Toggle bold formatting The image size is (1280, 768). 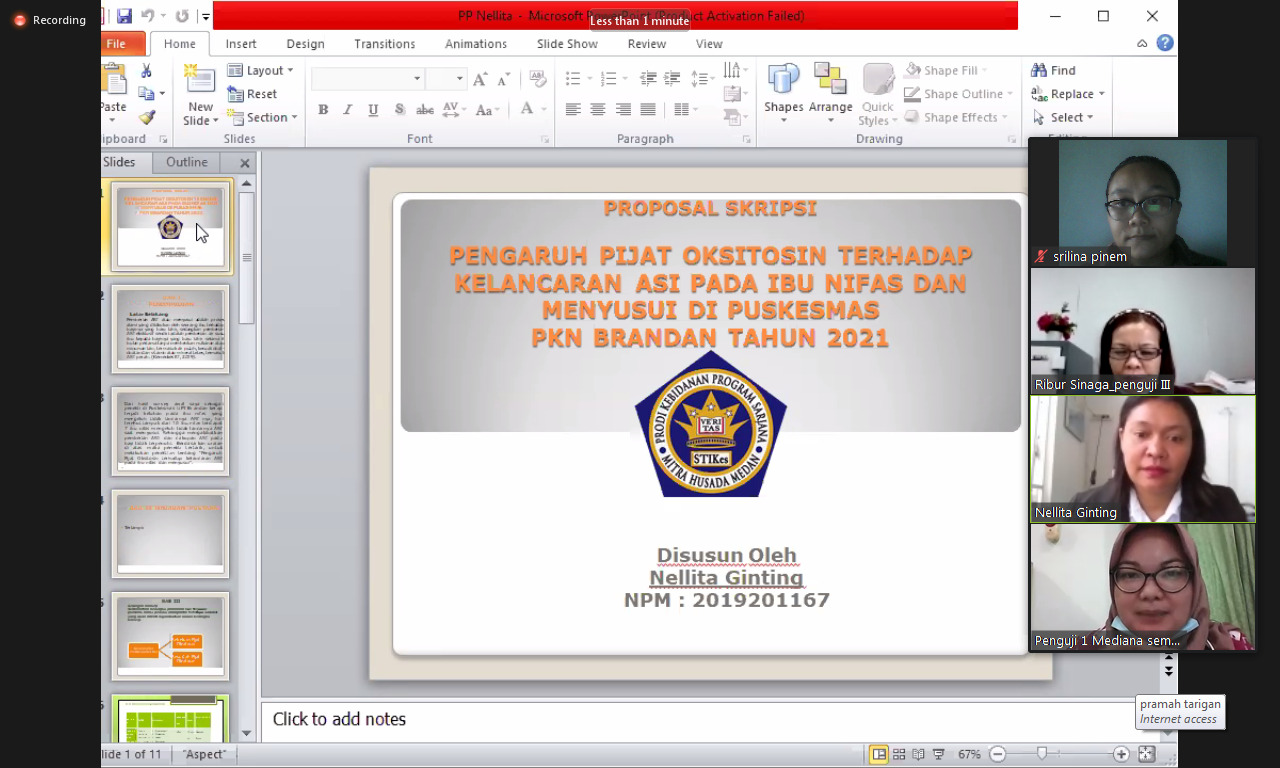coord(323,110)
